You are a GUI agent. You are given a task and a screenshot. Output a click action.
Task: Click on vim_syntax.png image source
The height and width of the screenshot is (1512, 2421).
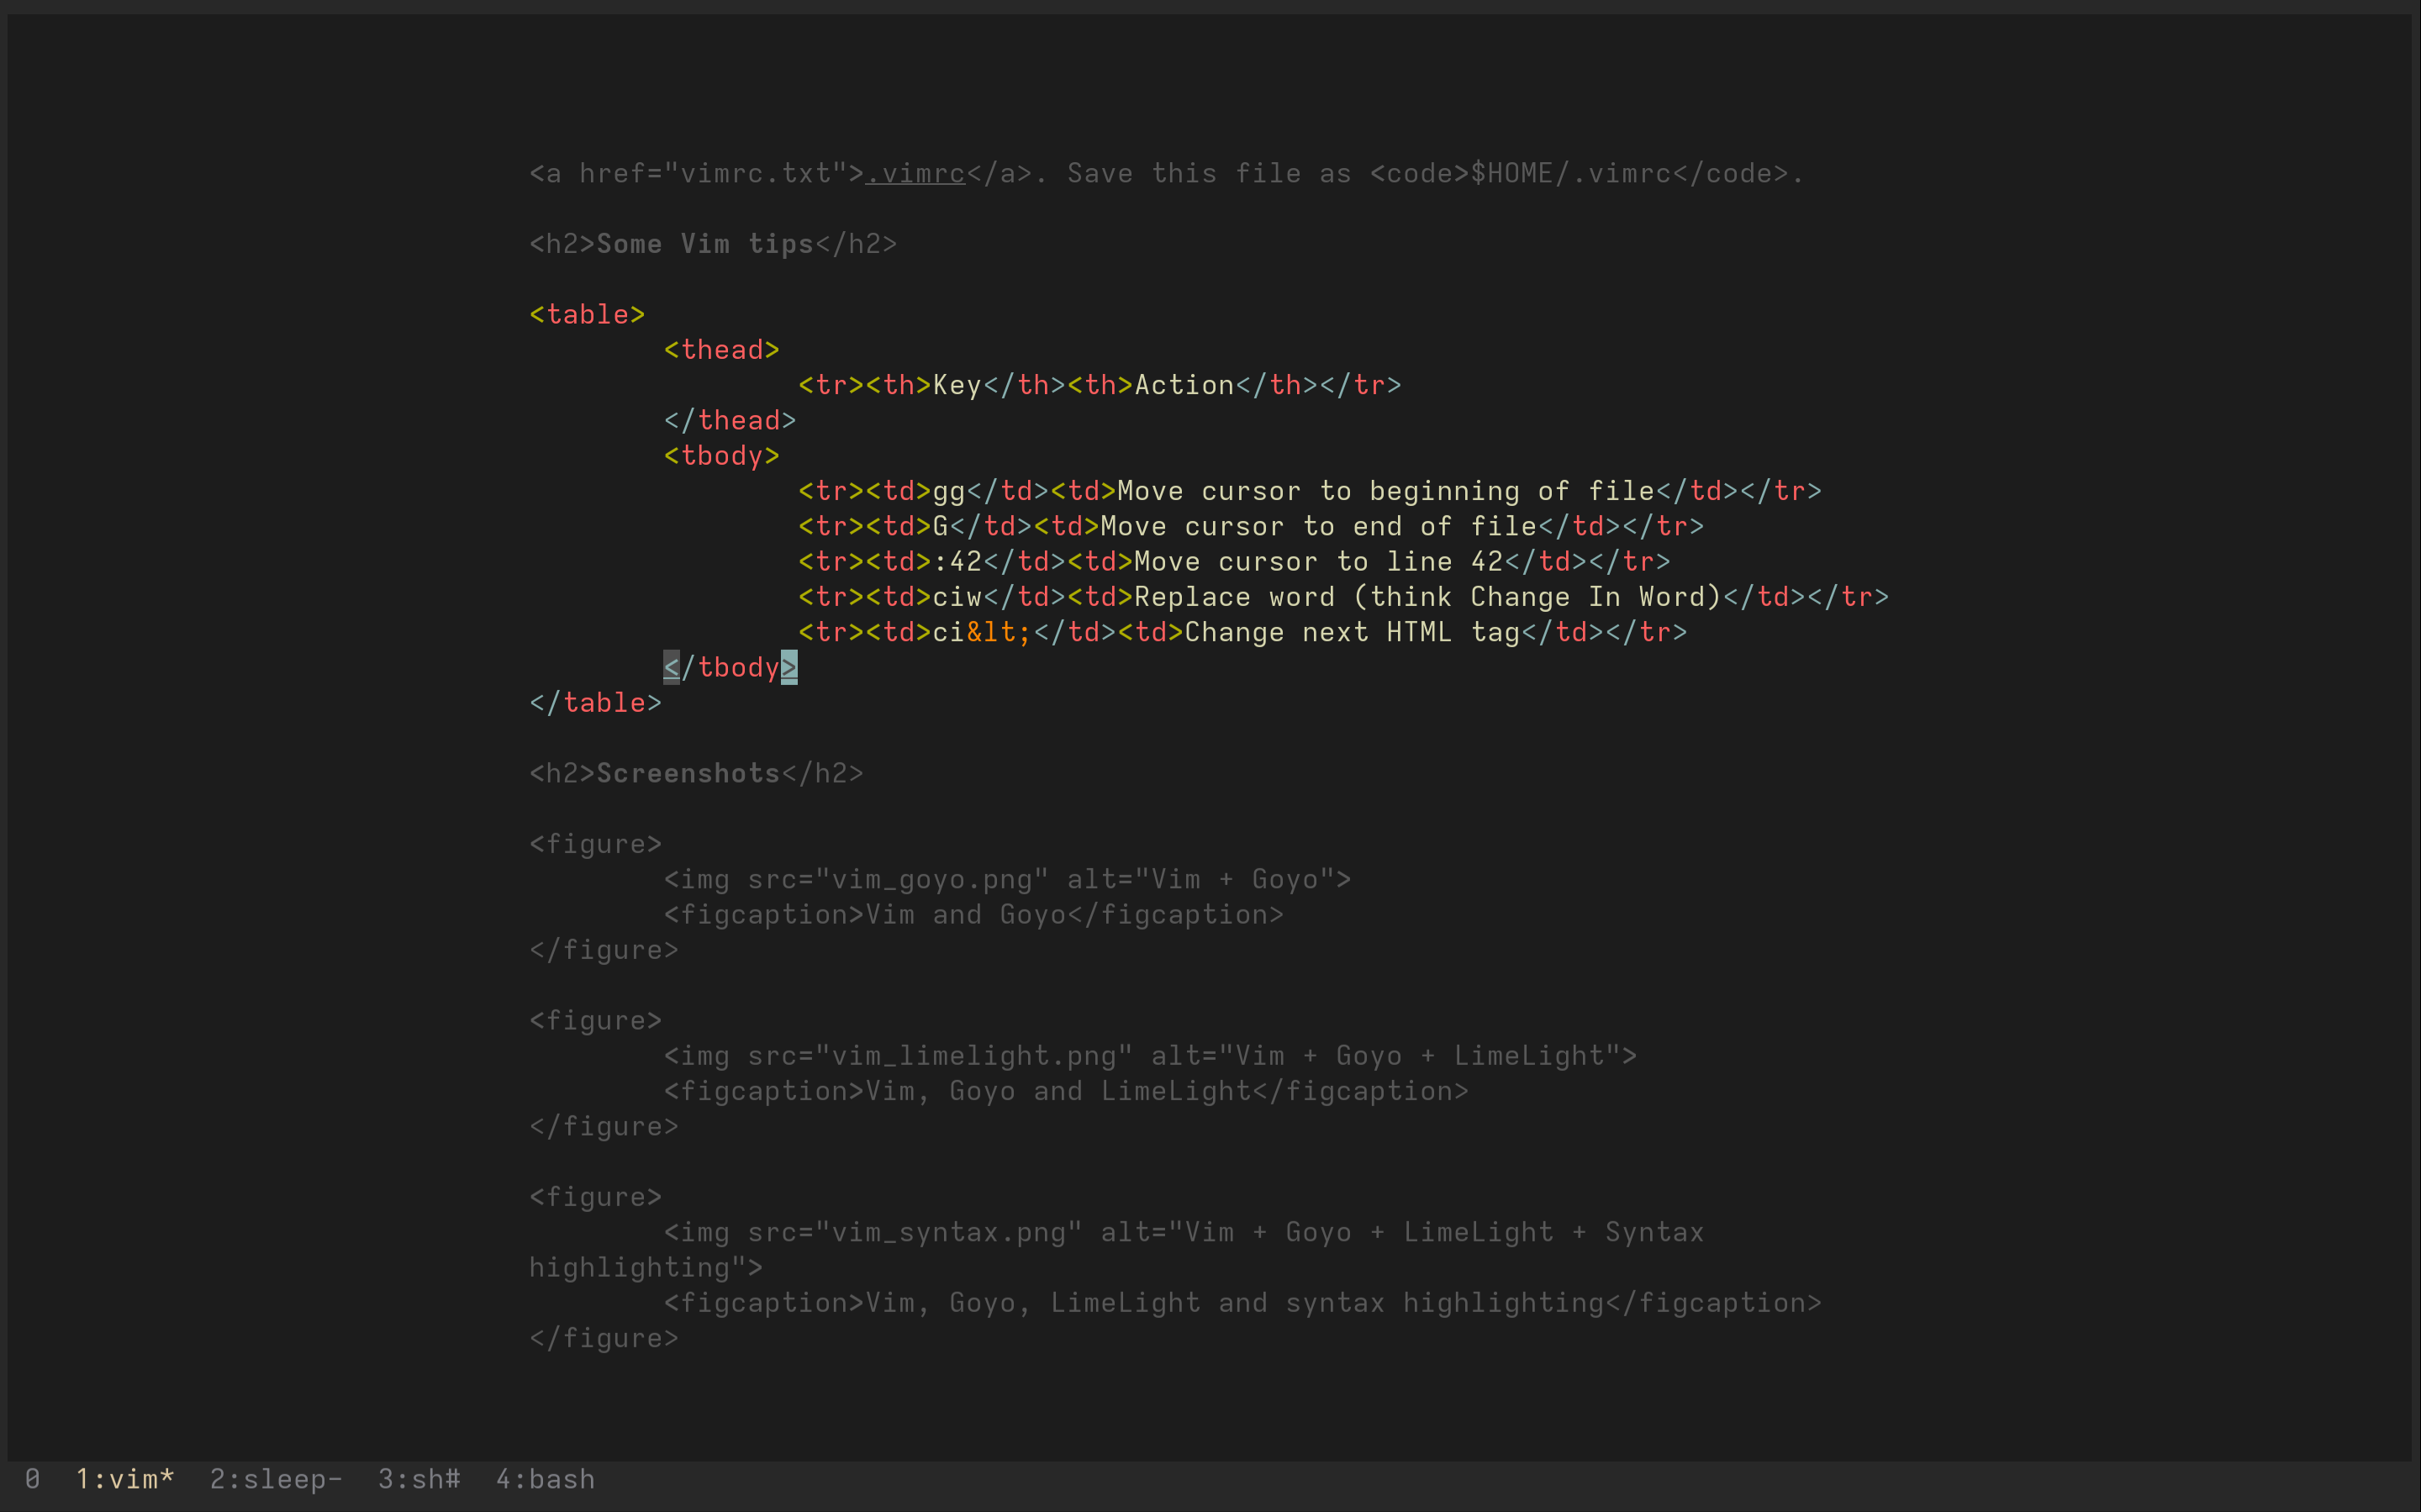tap(949, 1232)
